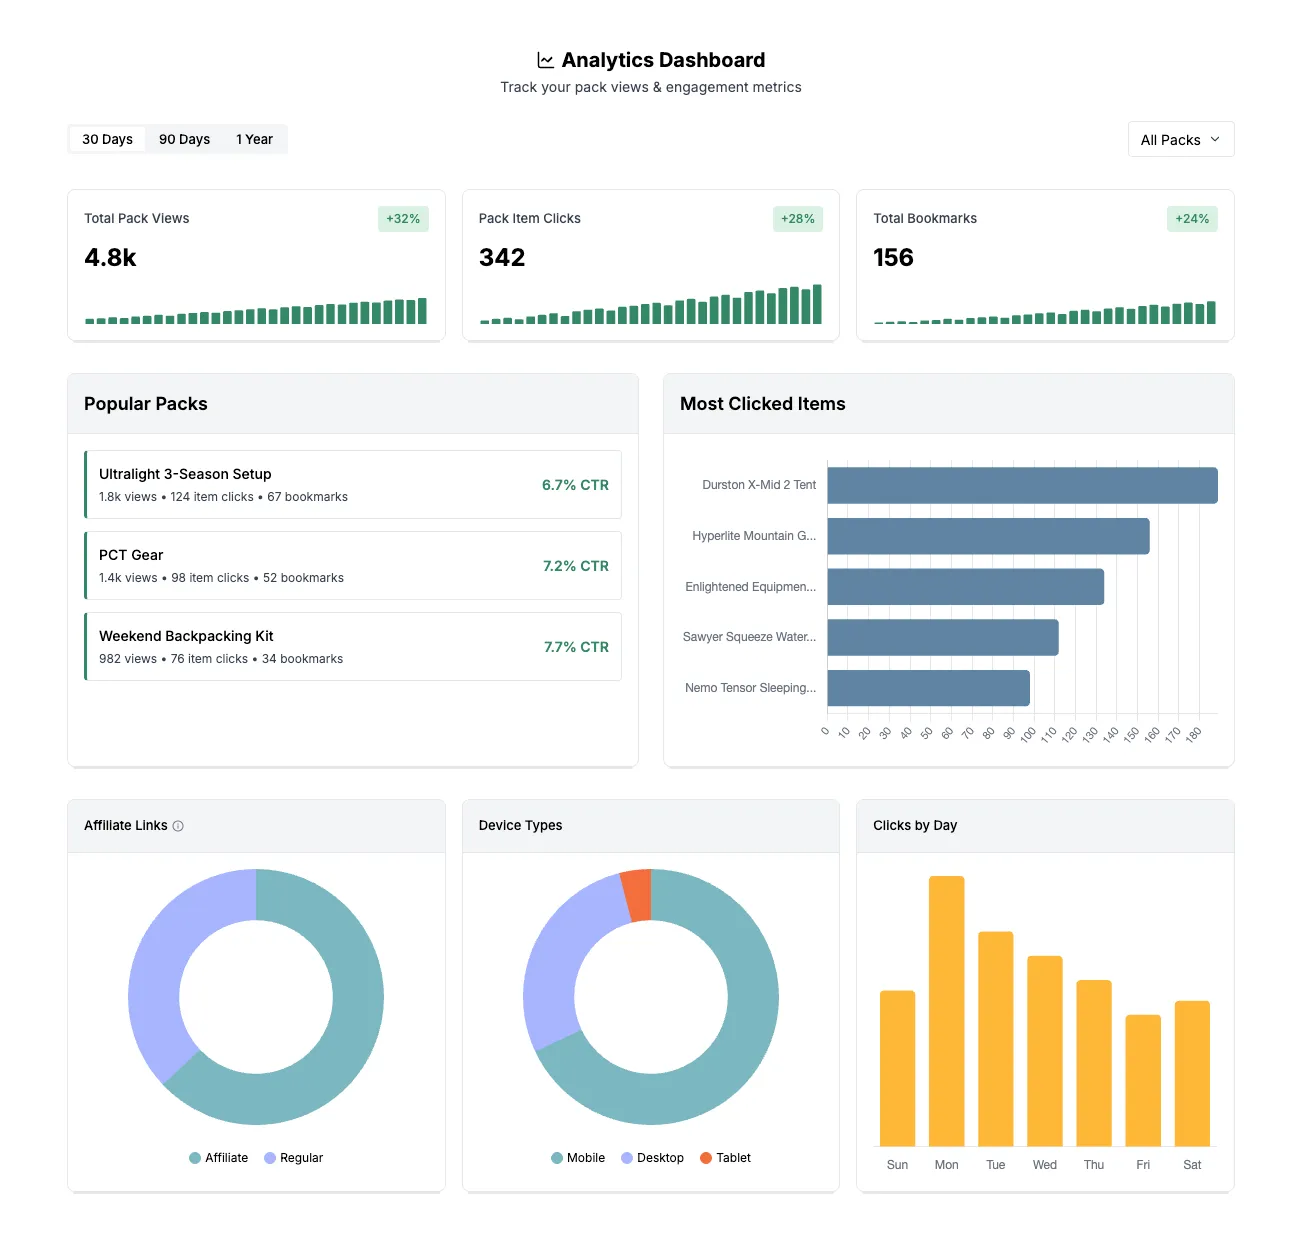Toggle the Tablet legend entry
Image resolution: width=1303 pixels, height=1239 pixels.
pos(725,1157)
